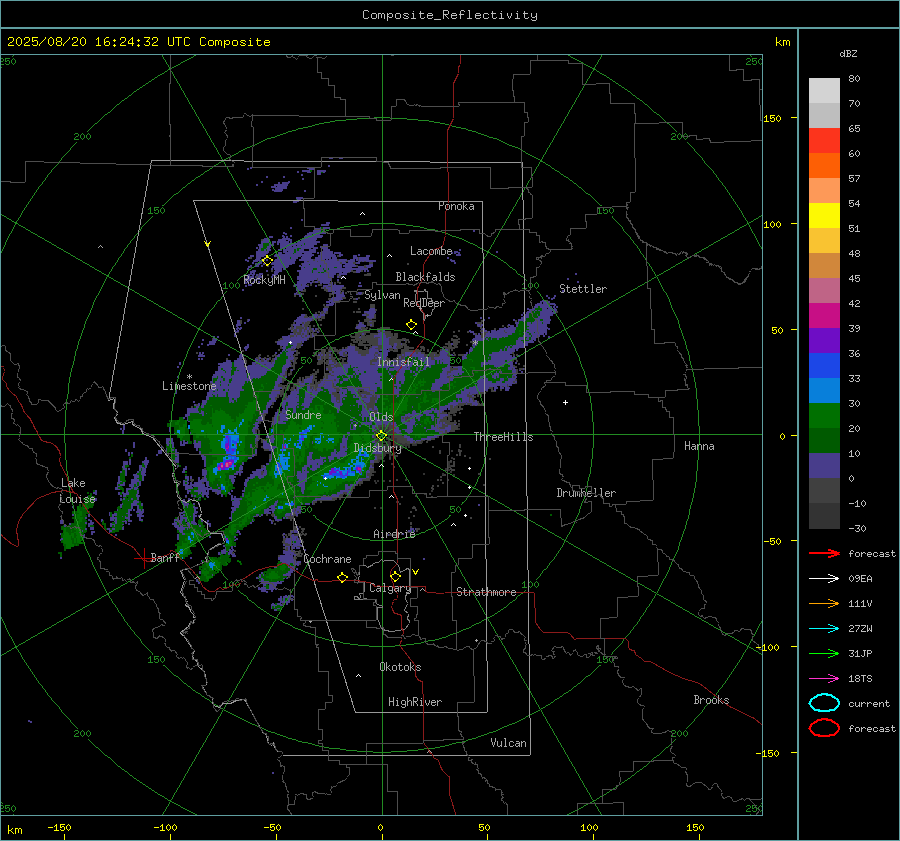This screenshot has width=900, height=841.
Task: Click the red forecast arrow in legend
Action: (x=824, y=553)
